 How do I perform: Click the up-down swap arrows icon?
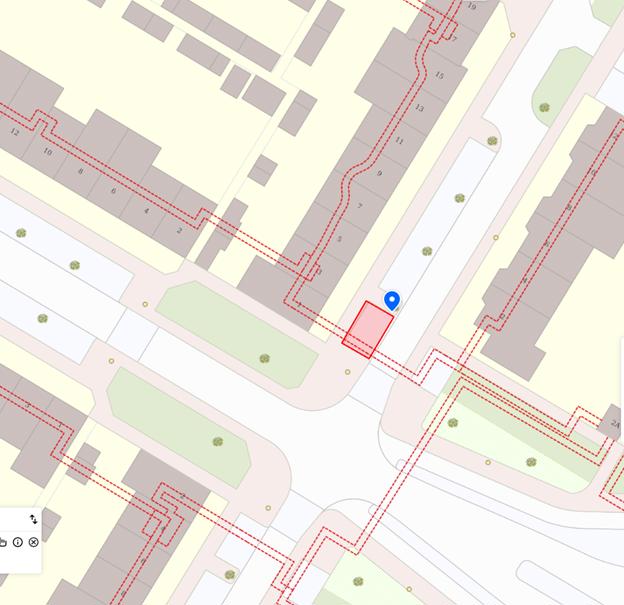pos(34,519)
